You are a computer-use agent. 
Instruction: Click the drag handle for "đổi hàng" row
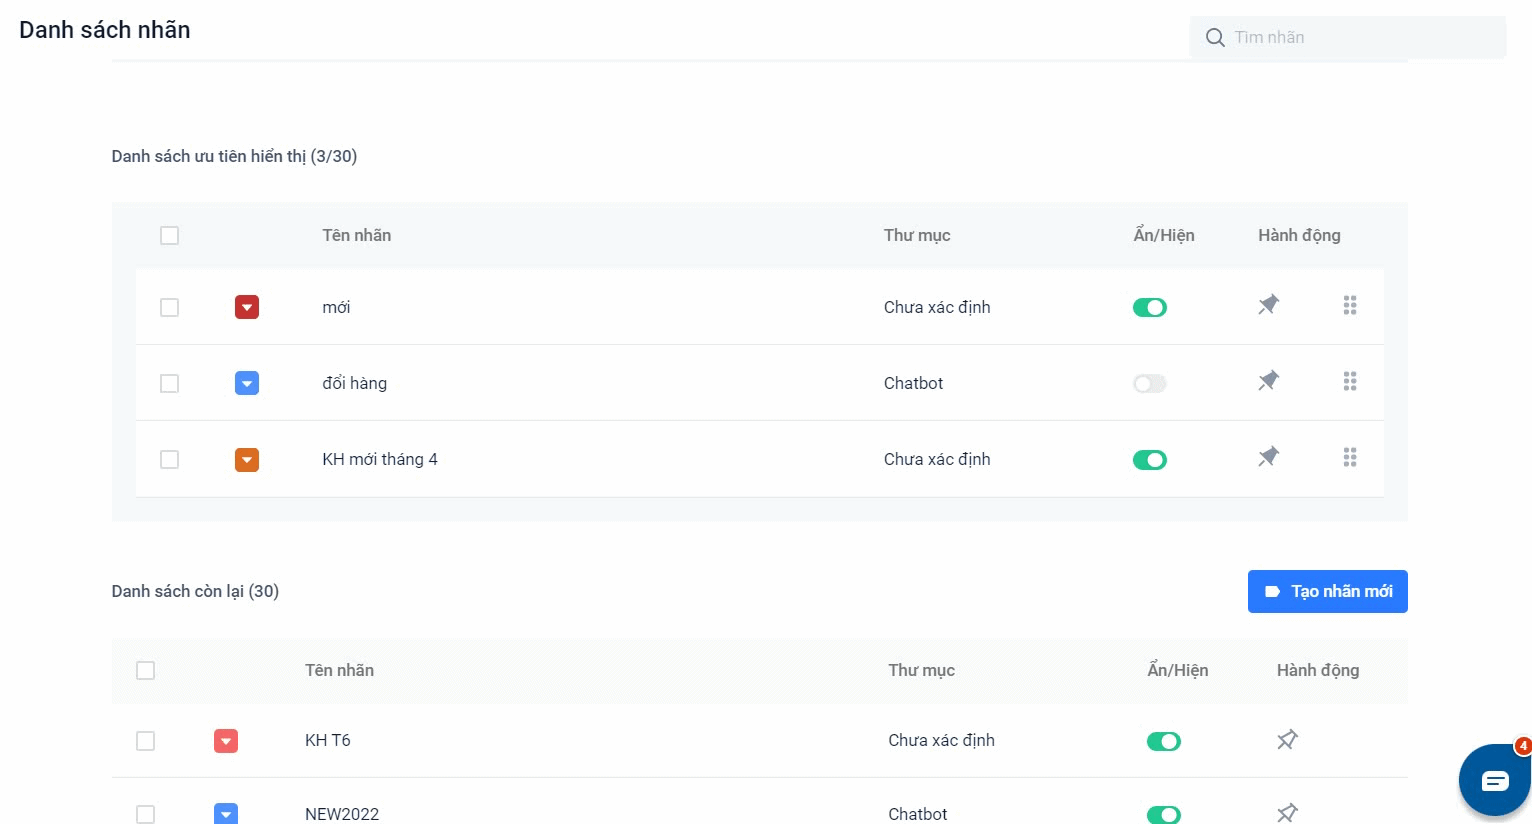[1350, 381]
